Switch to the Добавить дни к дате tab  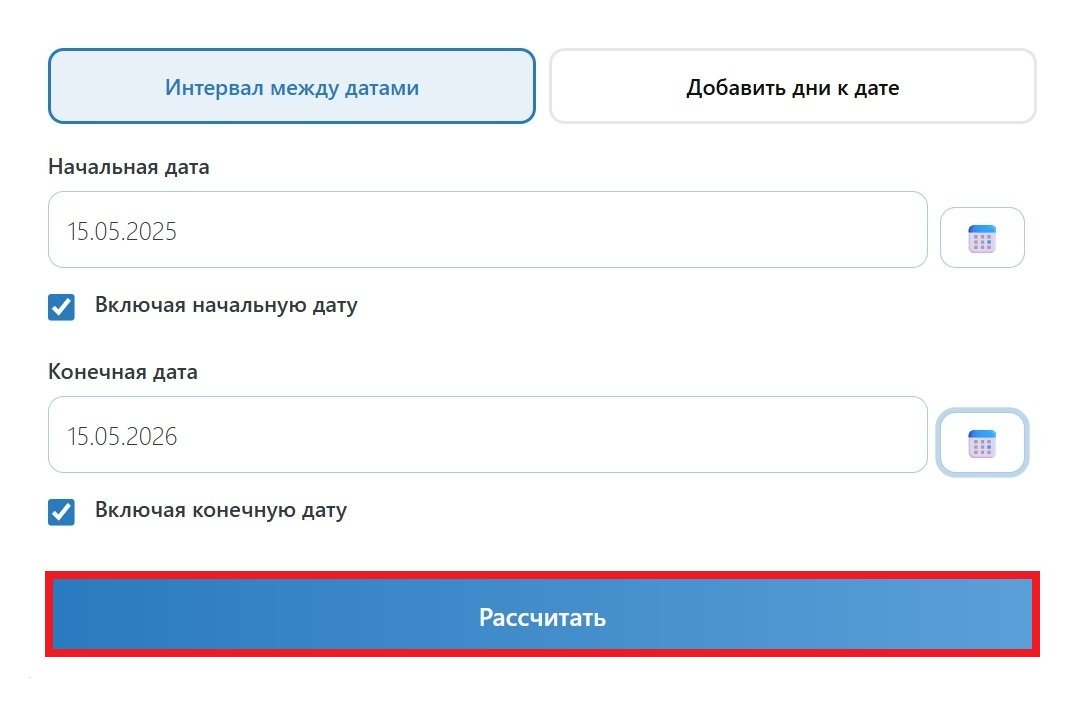(793, 86)
